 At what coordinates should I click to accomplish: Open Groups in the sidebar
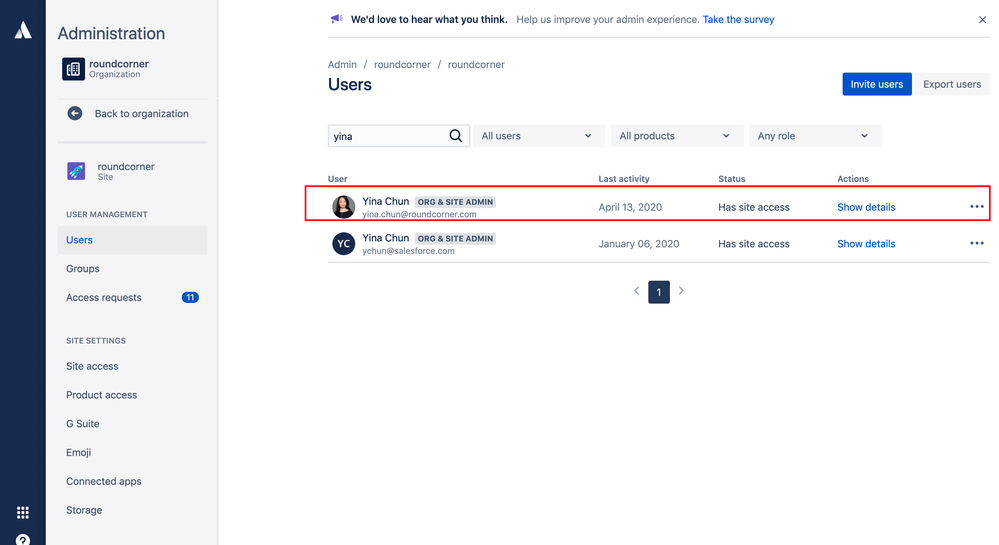[83, 268]
